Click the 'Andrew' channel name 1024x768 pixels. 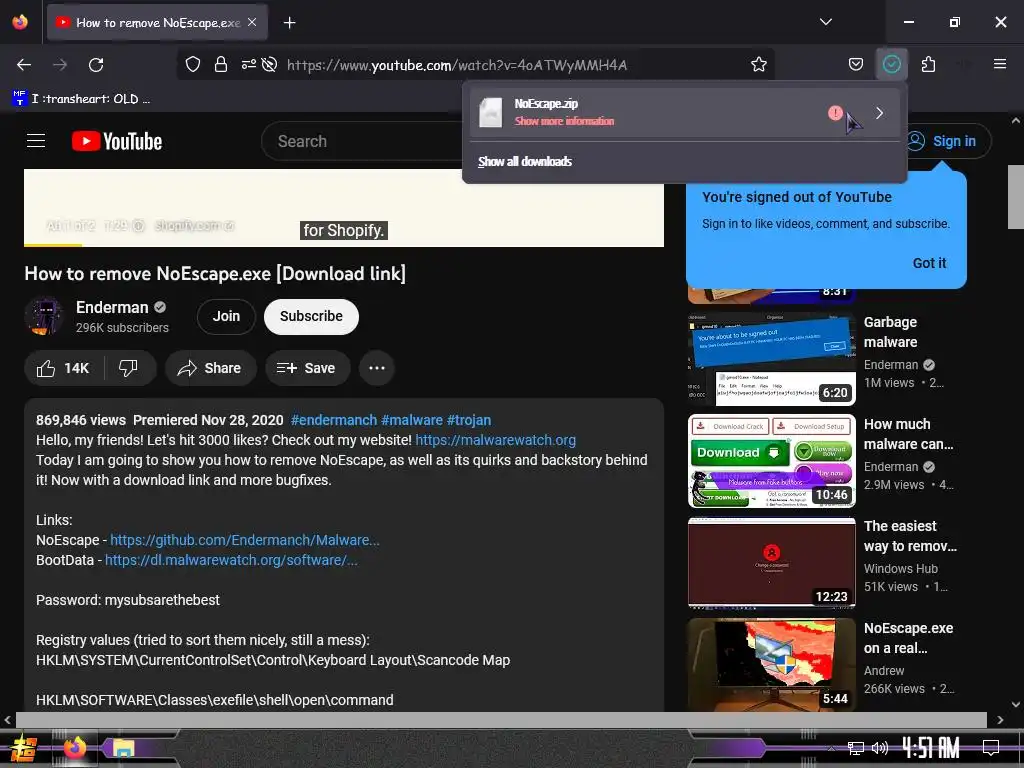coord(884,671)
